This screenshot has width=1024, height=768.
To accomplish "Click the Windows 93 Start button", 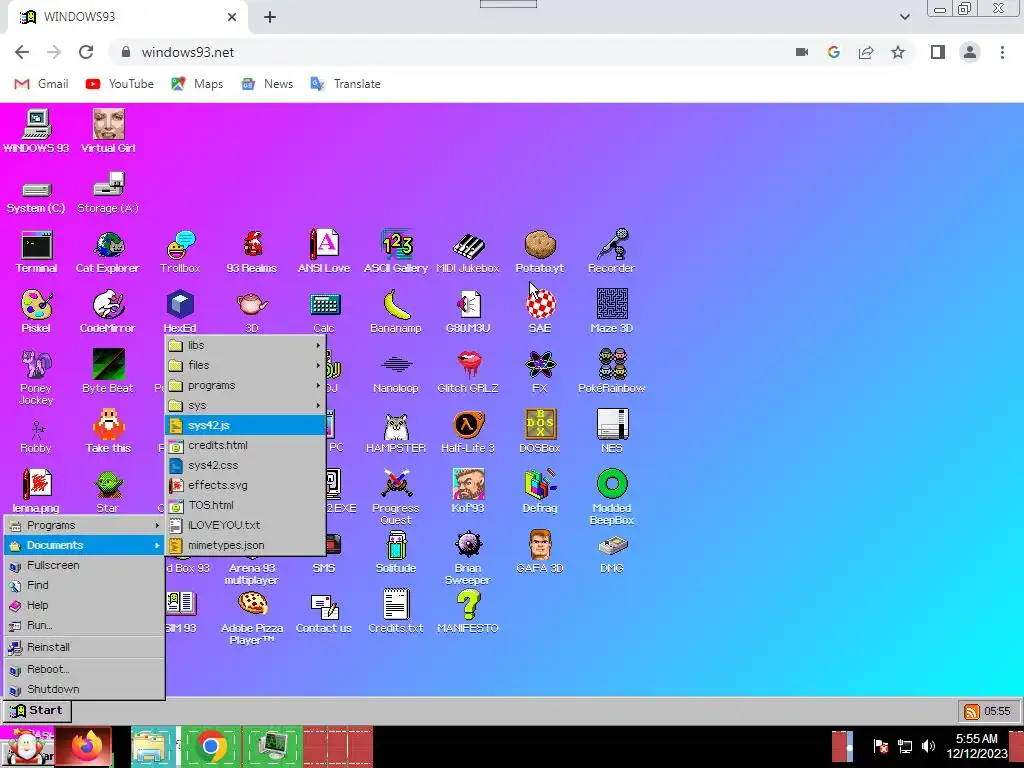I will click(37, 711).
